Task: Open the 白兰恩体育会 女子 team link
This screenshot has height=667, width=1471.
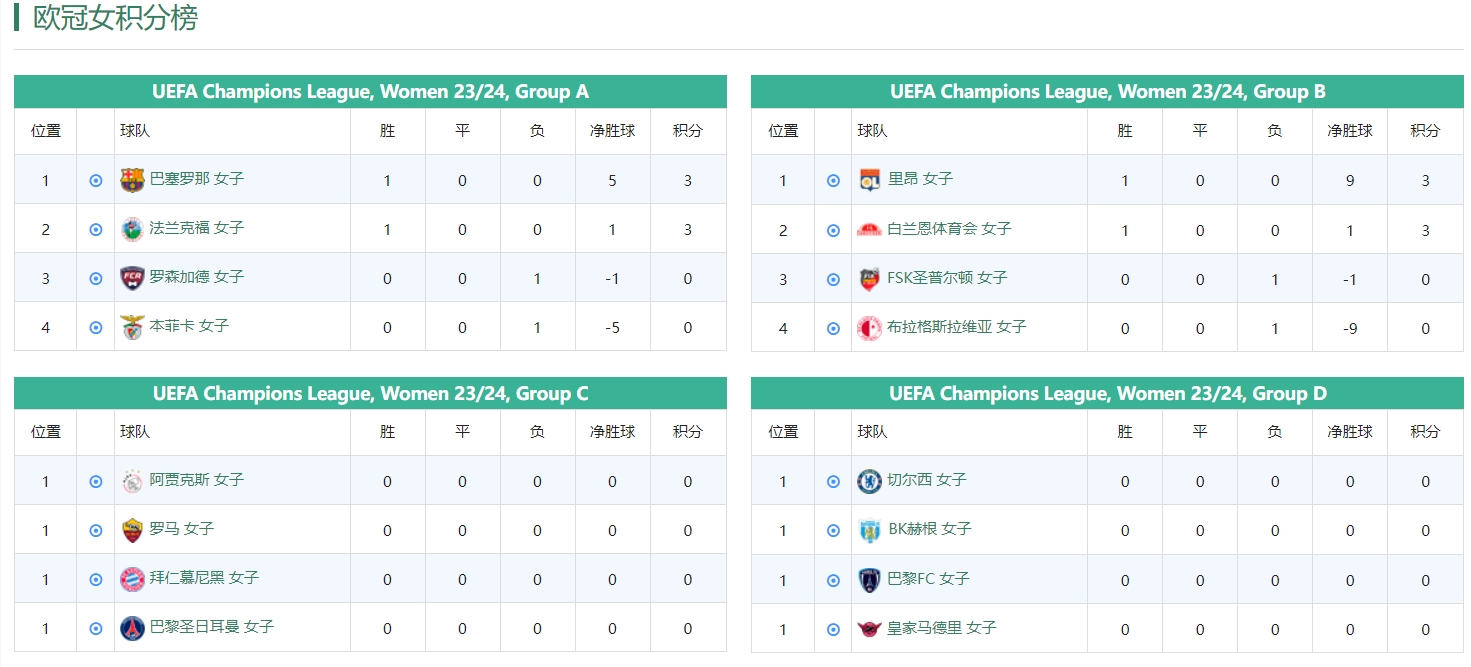Action: (x=949, y=229)
